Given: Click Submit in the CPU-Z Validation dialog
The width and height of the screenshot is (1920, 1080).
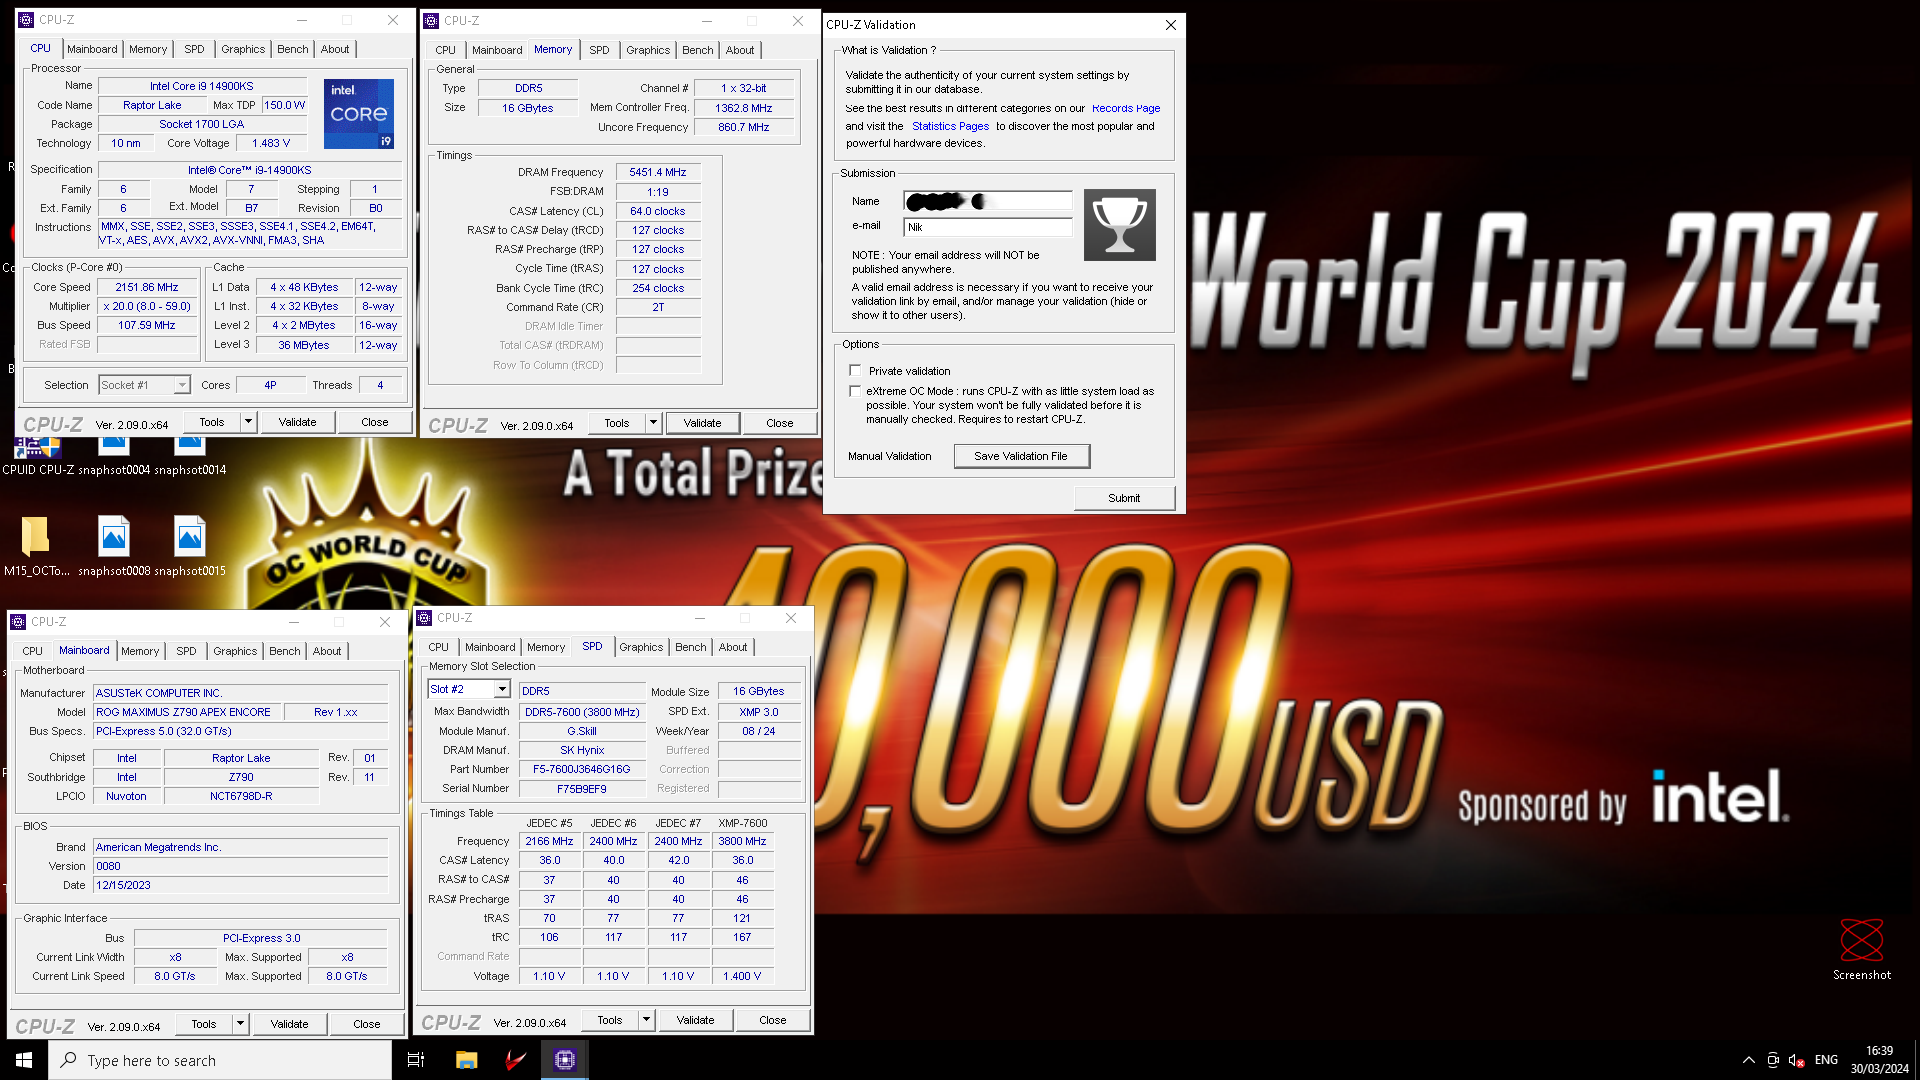Looking at the screenshot, I should click(x=1124, y=498).
